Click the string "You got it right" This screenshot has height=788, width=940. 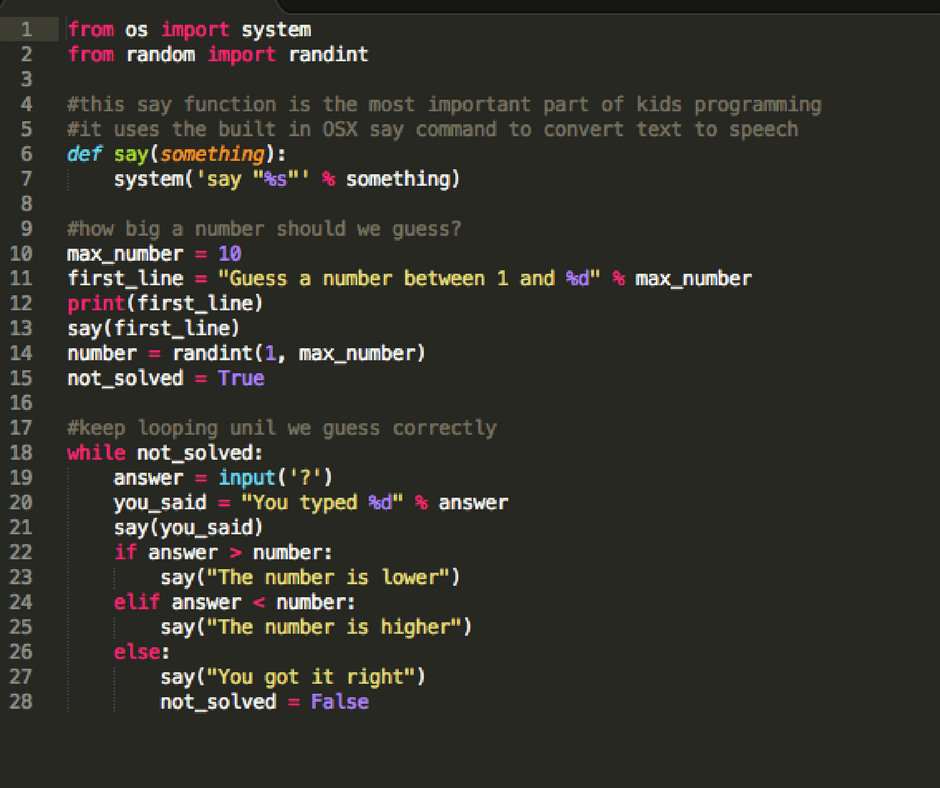[x=311, y=676]
